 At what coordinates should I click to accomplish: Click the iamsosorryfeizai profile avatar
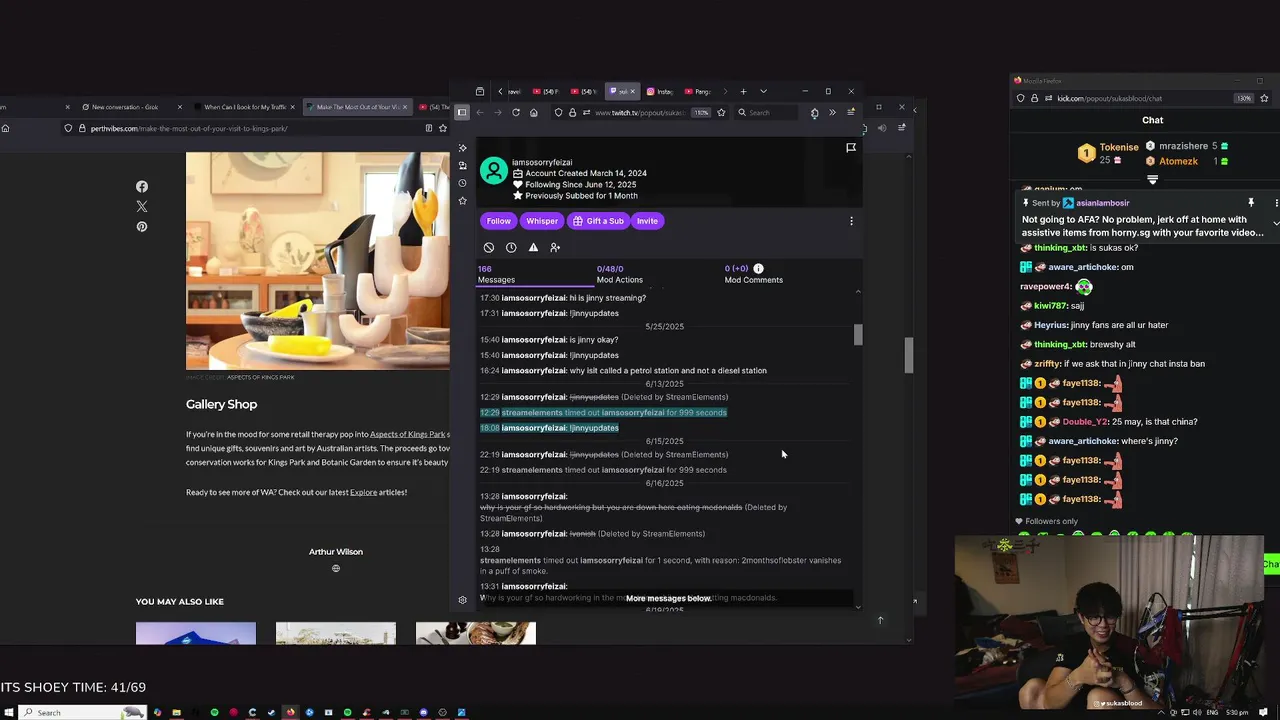point(494,171)
